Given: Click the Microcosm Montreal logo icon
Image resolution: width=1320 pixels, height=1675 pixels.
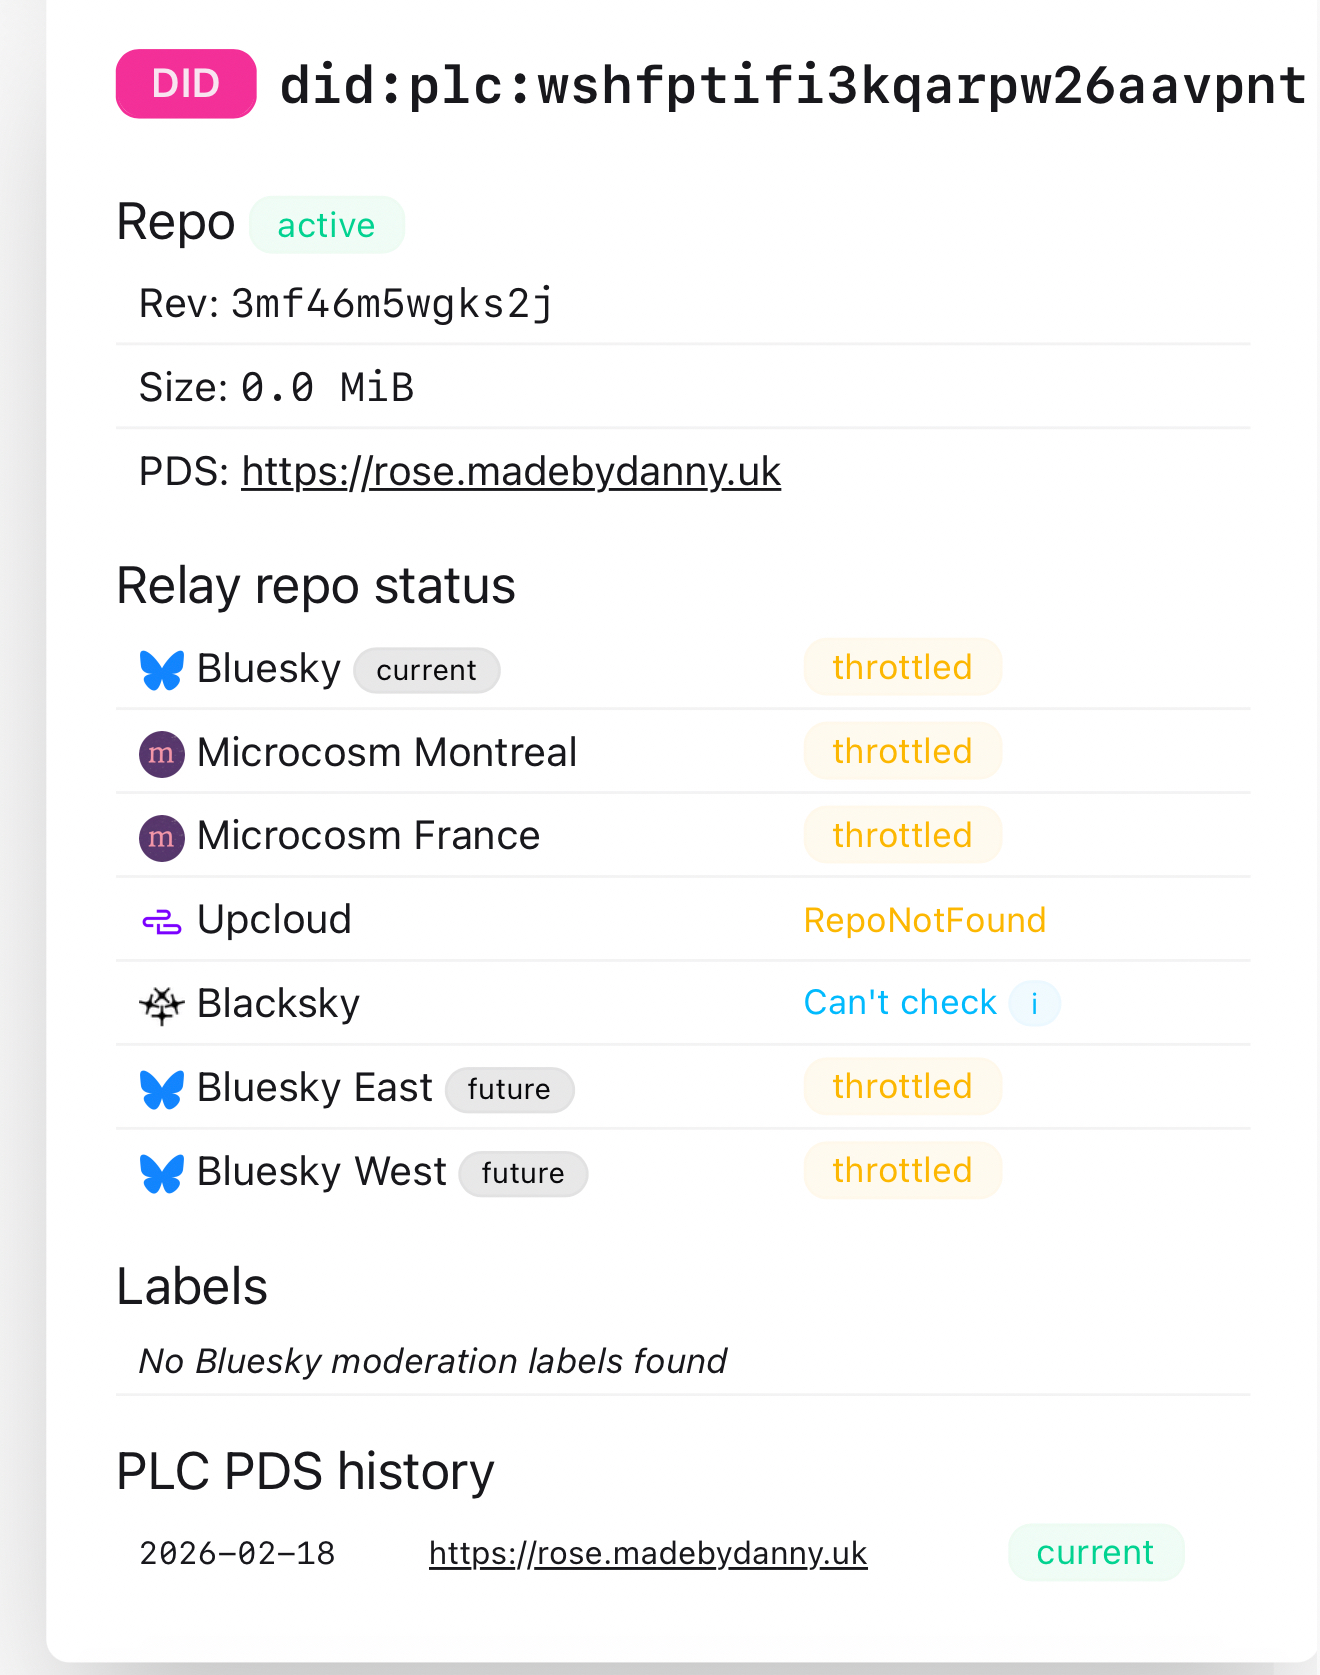Looking at the screenshot, I should pyautogui.click(x=161, y=753).
